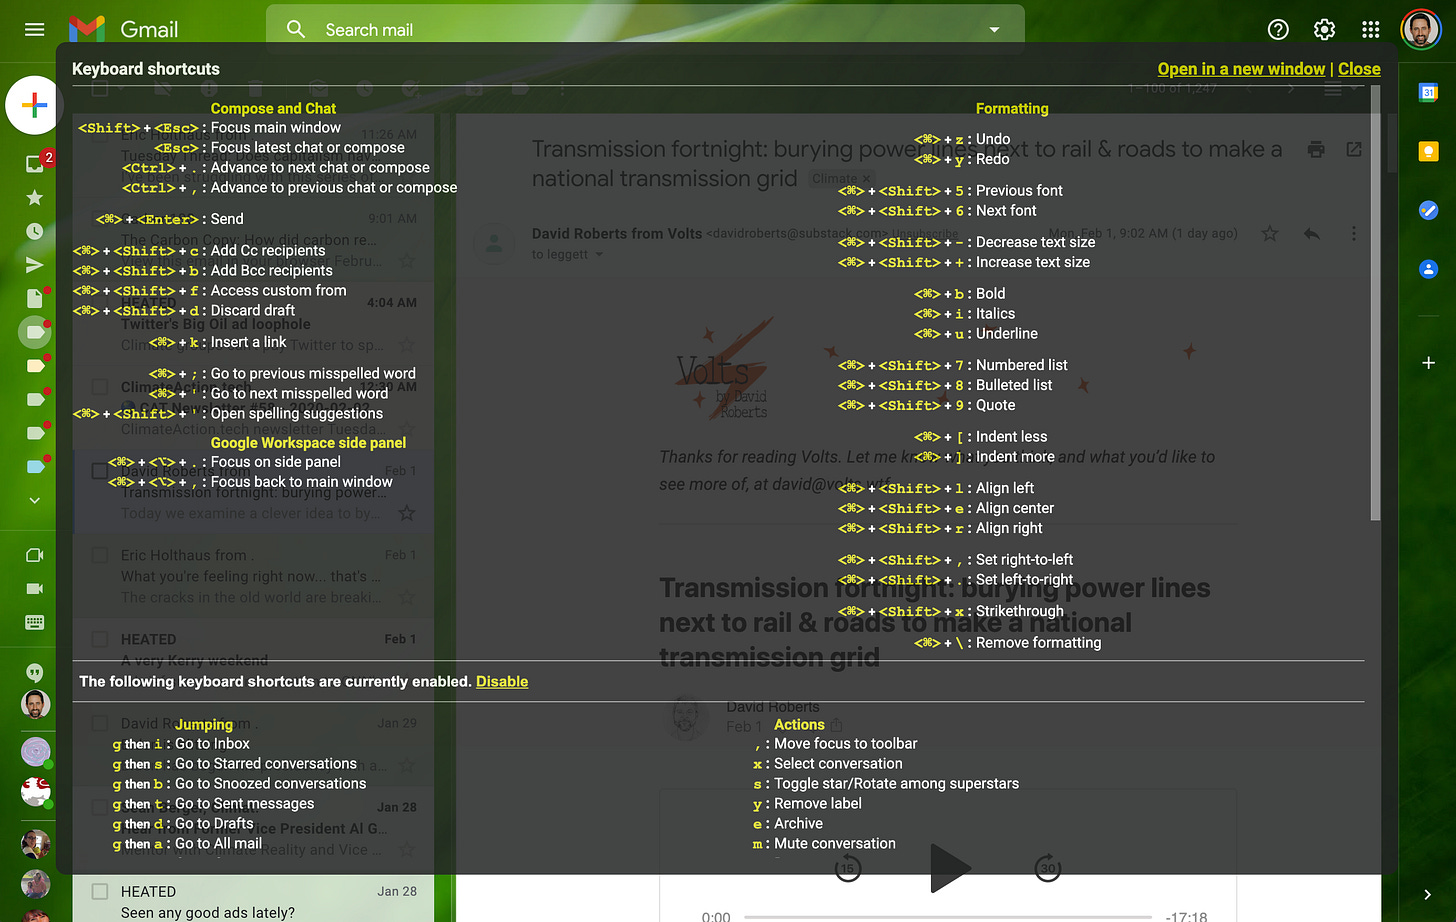This screenshot has width=1456, height=922.
Task: Click the Search mail field
Action: (645, 30)
